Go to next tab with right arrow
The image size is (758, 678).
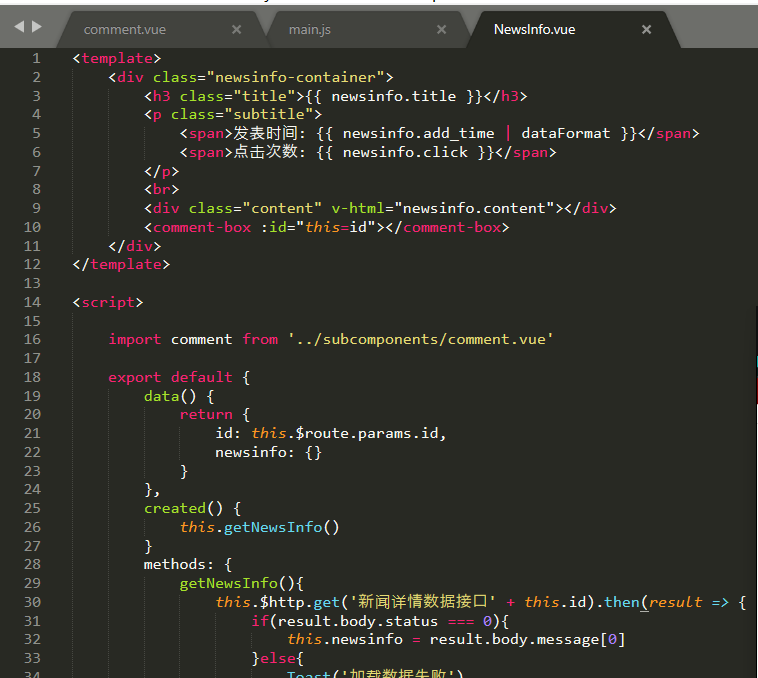pyautogui.click(x=37, y=26)
